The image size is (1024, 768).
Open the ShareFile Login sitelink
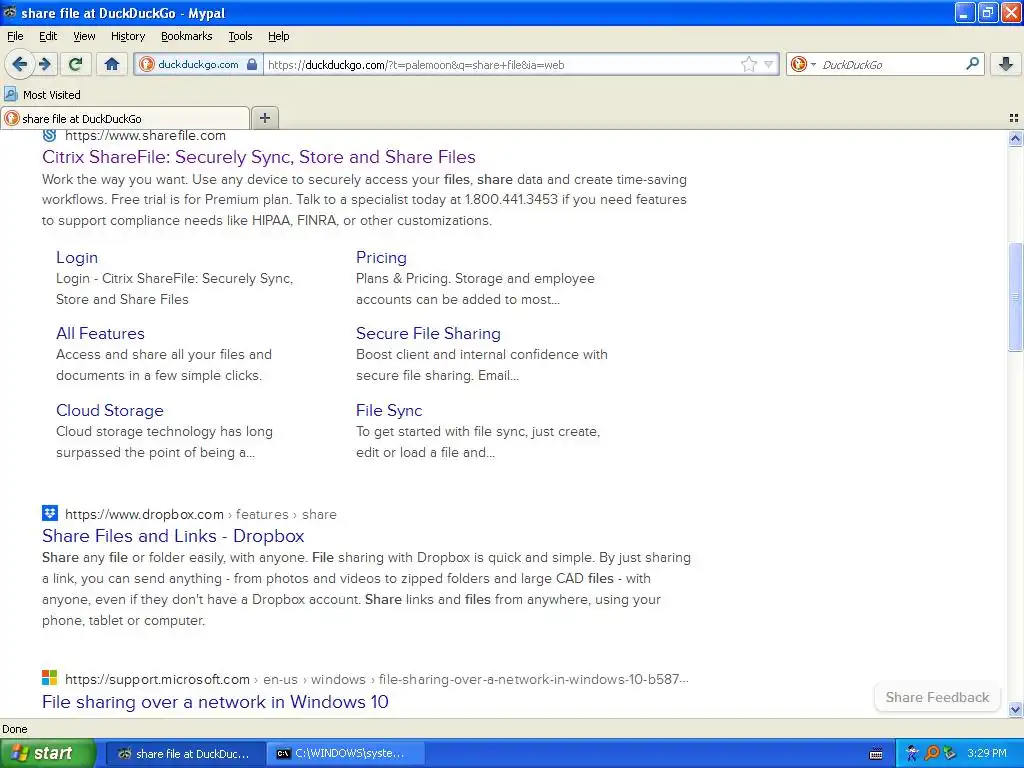point(77,257)
